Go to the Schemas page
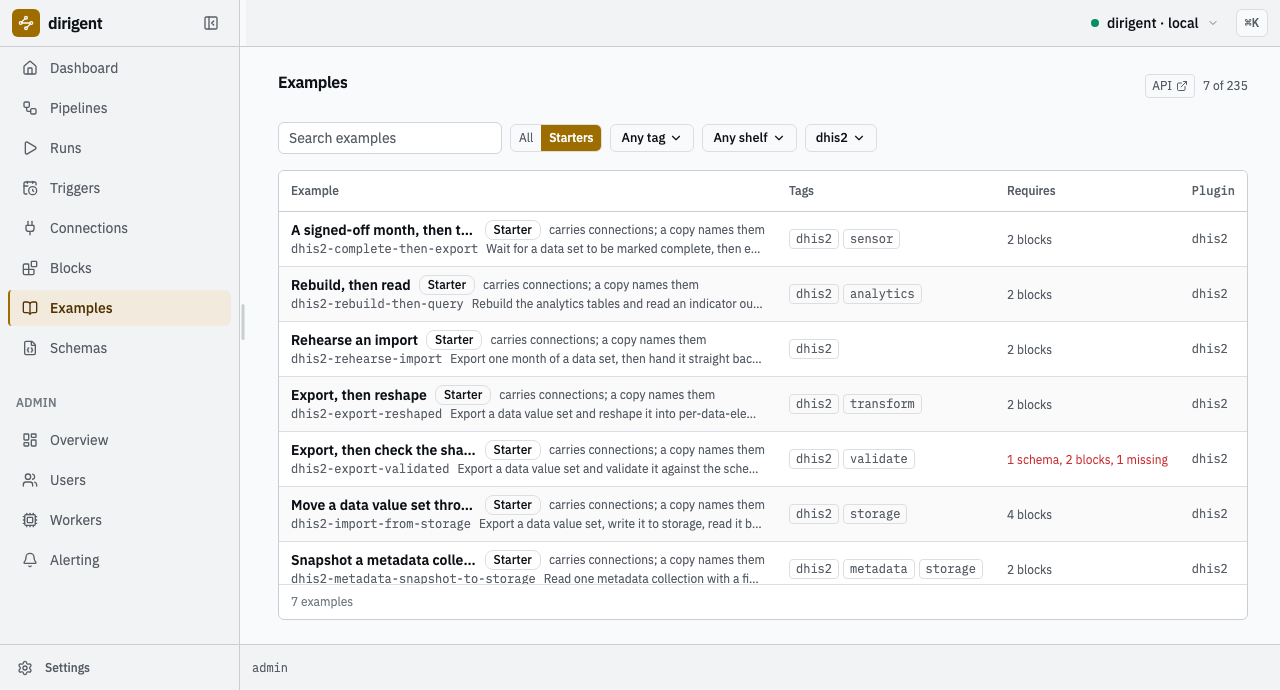 (x=119, y=348)
